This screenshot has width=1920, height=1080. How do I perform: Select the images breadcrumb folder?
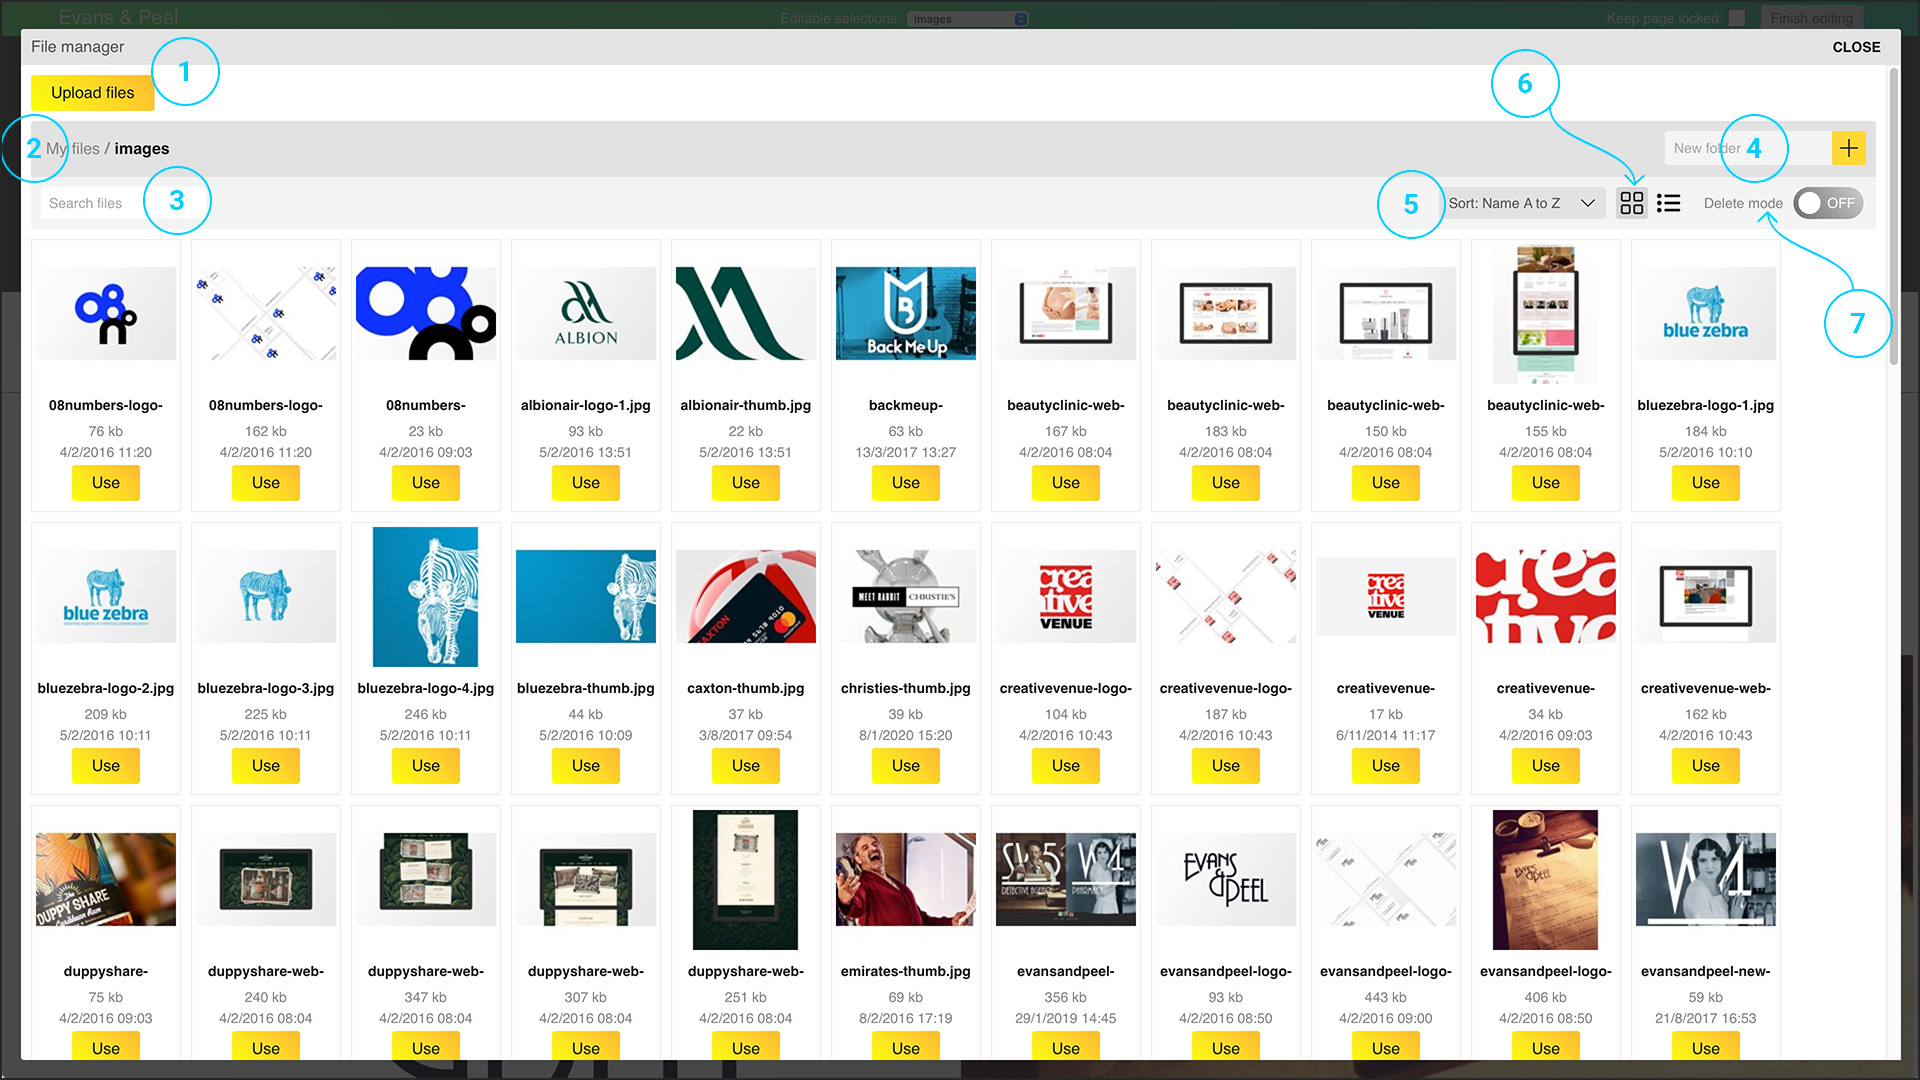click(x=141, y=149)
